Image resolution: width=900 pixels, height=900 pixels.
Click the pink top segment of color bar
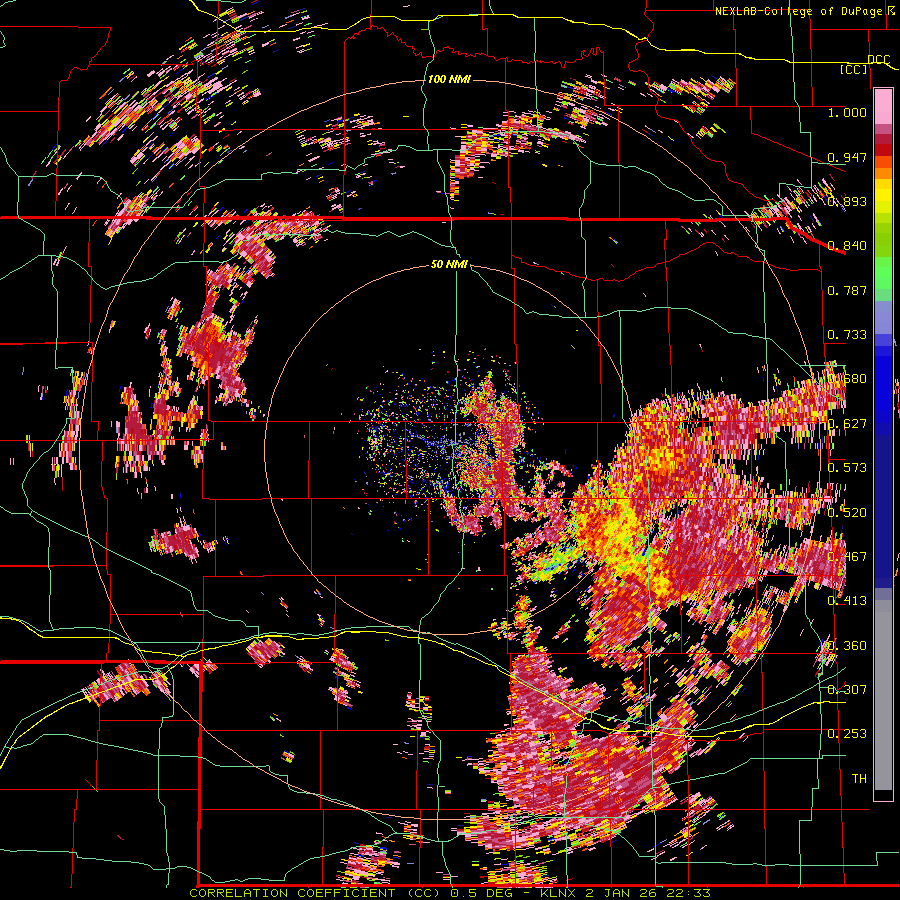(x=883, y=107)
